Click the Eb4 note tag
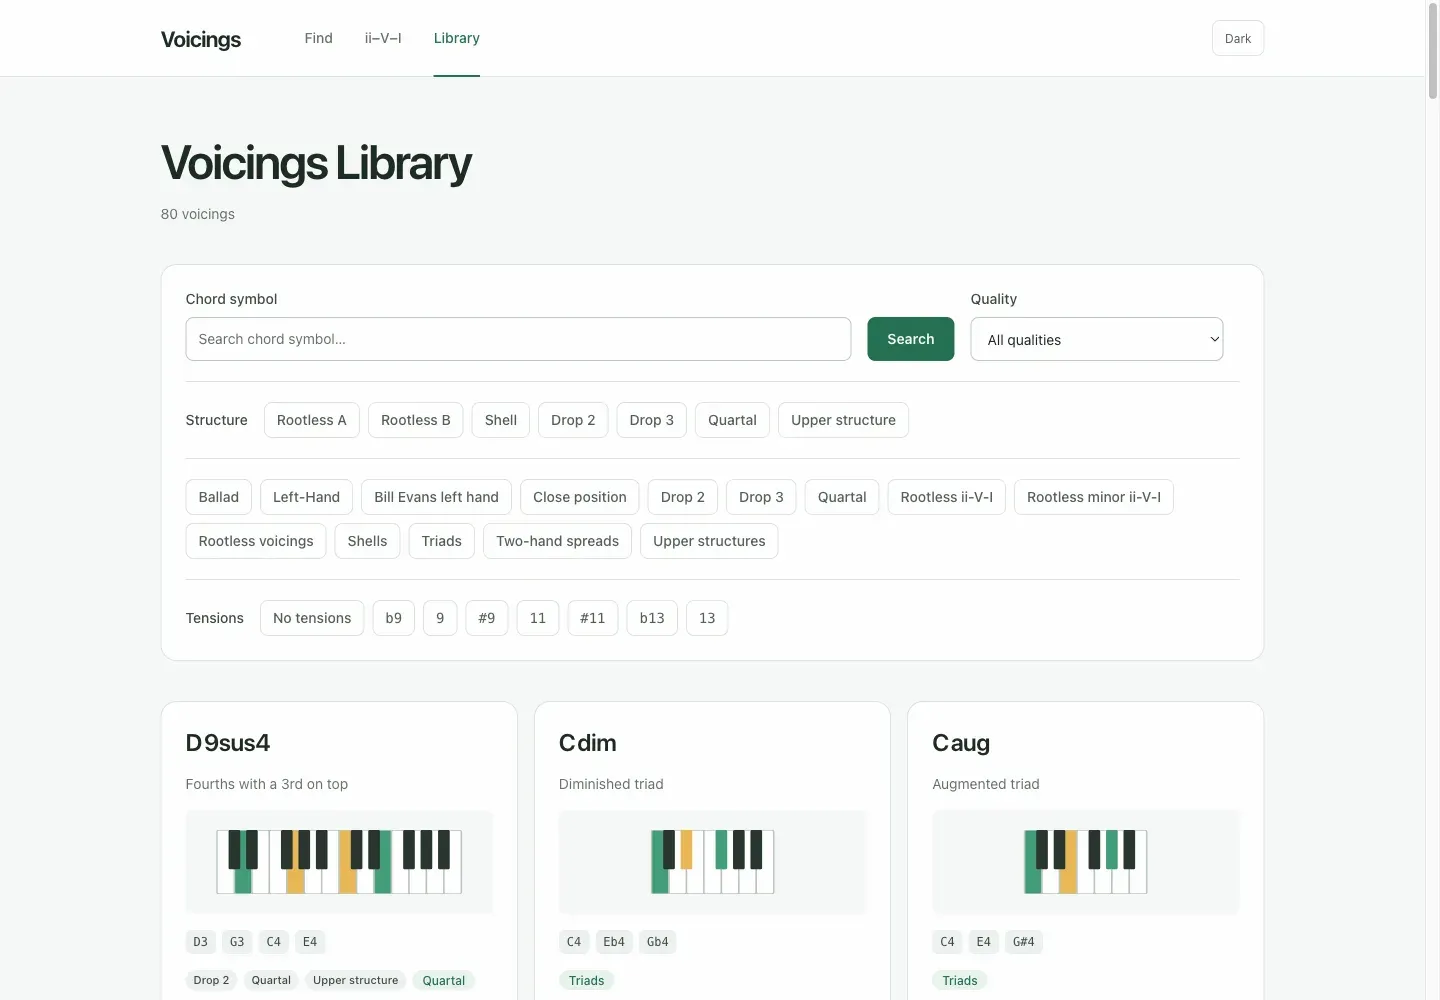The image size is (1440, 1000). (614, 942)
